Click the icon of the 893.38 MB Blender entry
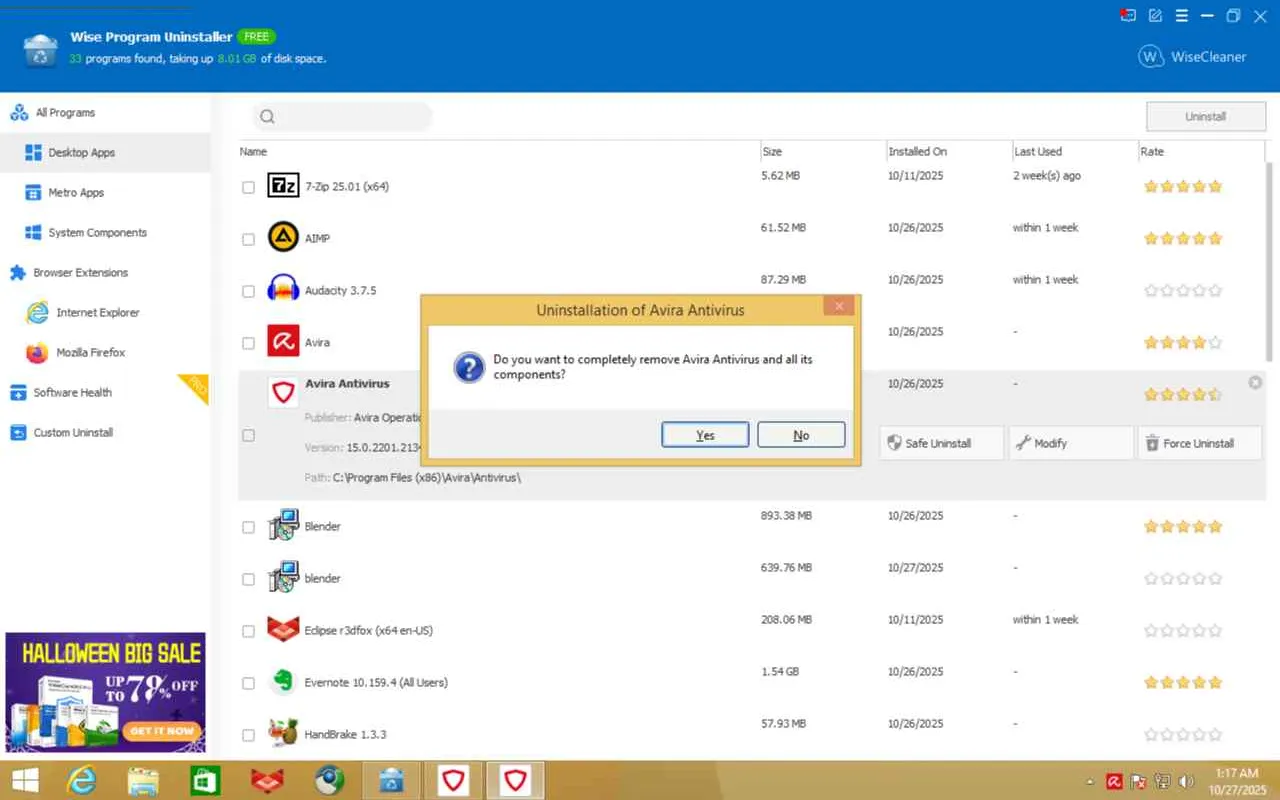This screenshot has width=1280, height=800. pos(283,526)
